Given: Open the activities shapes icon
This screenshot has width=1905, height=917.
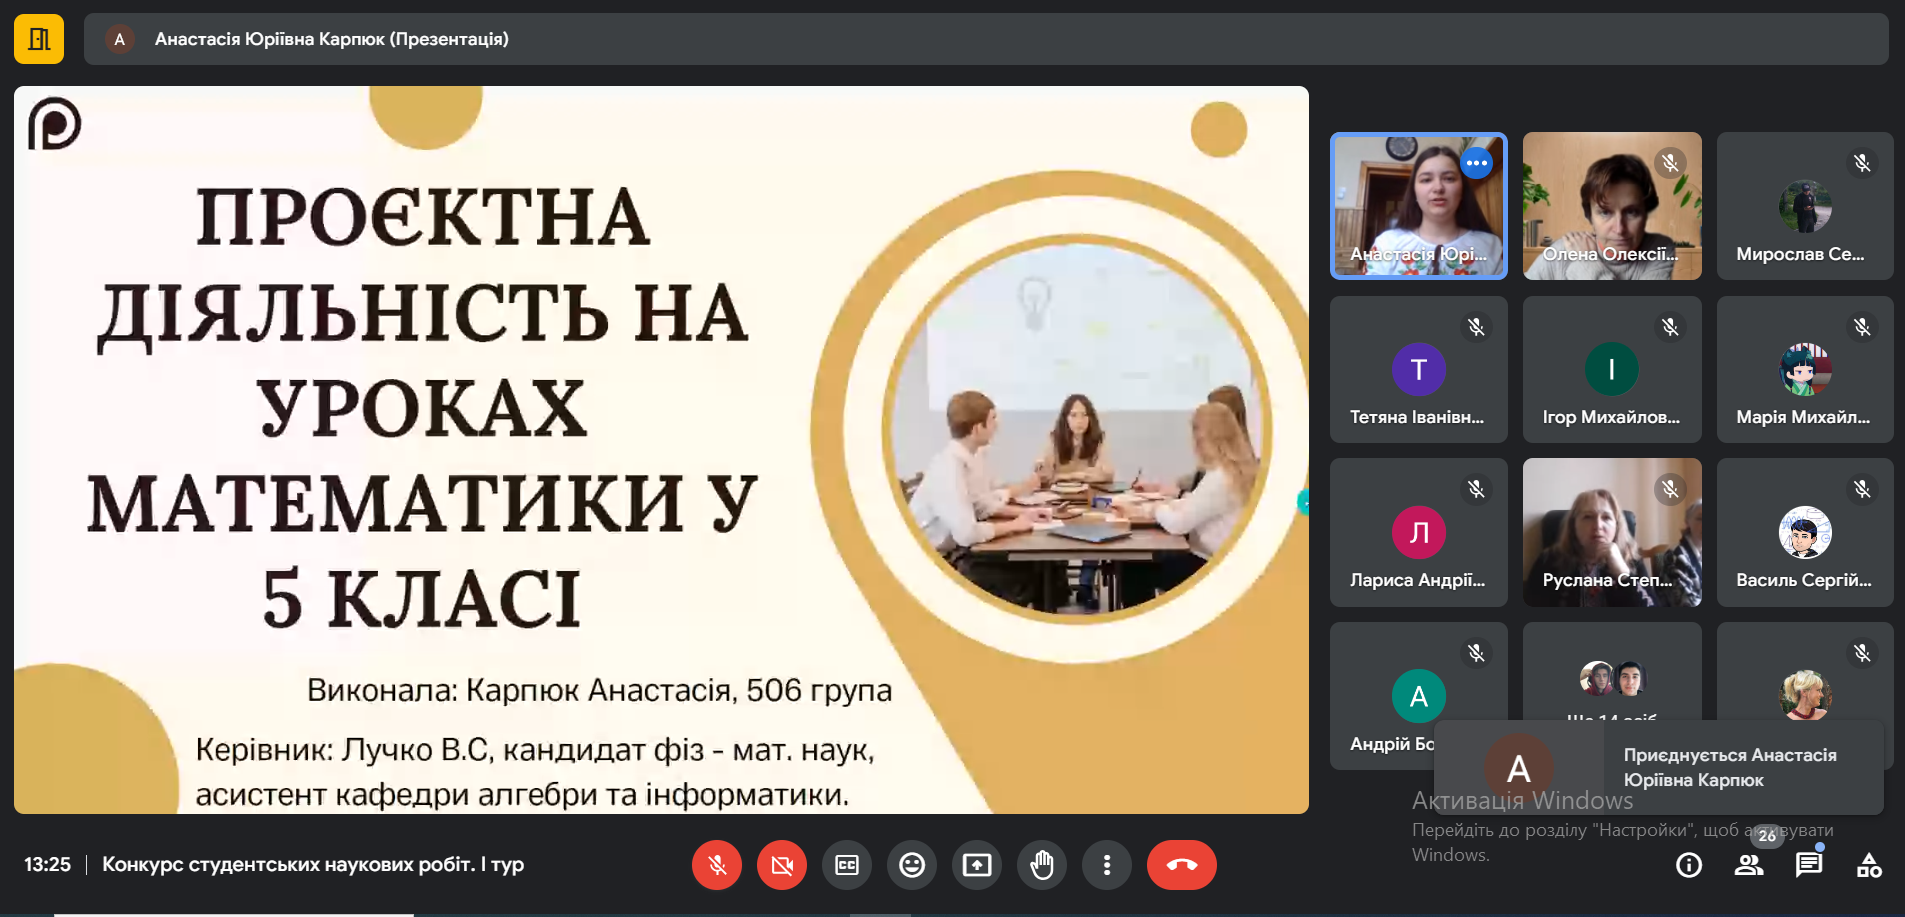Looking at the screenshot, I should [1869, 865].
